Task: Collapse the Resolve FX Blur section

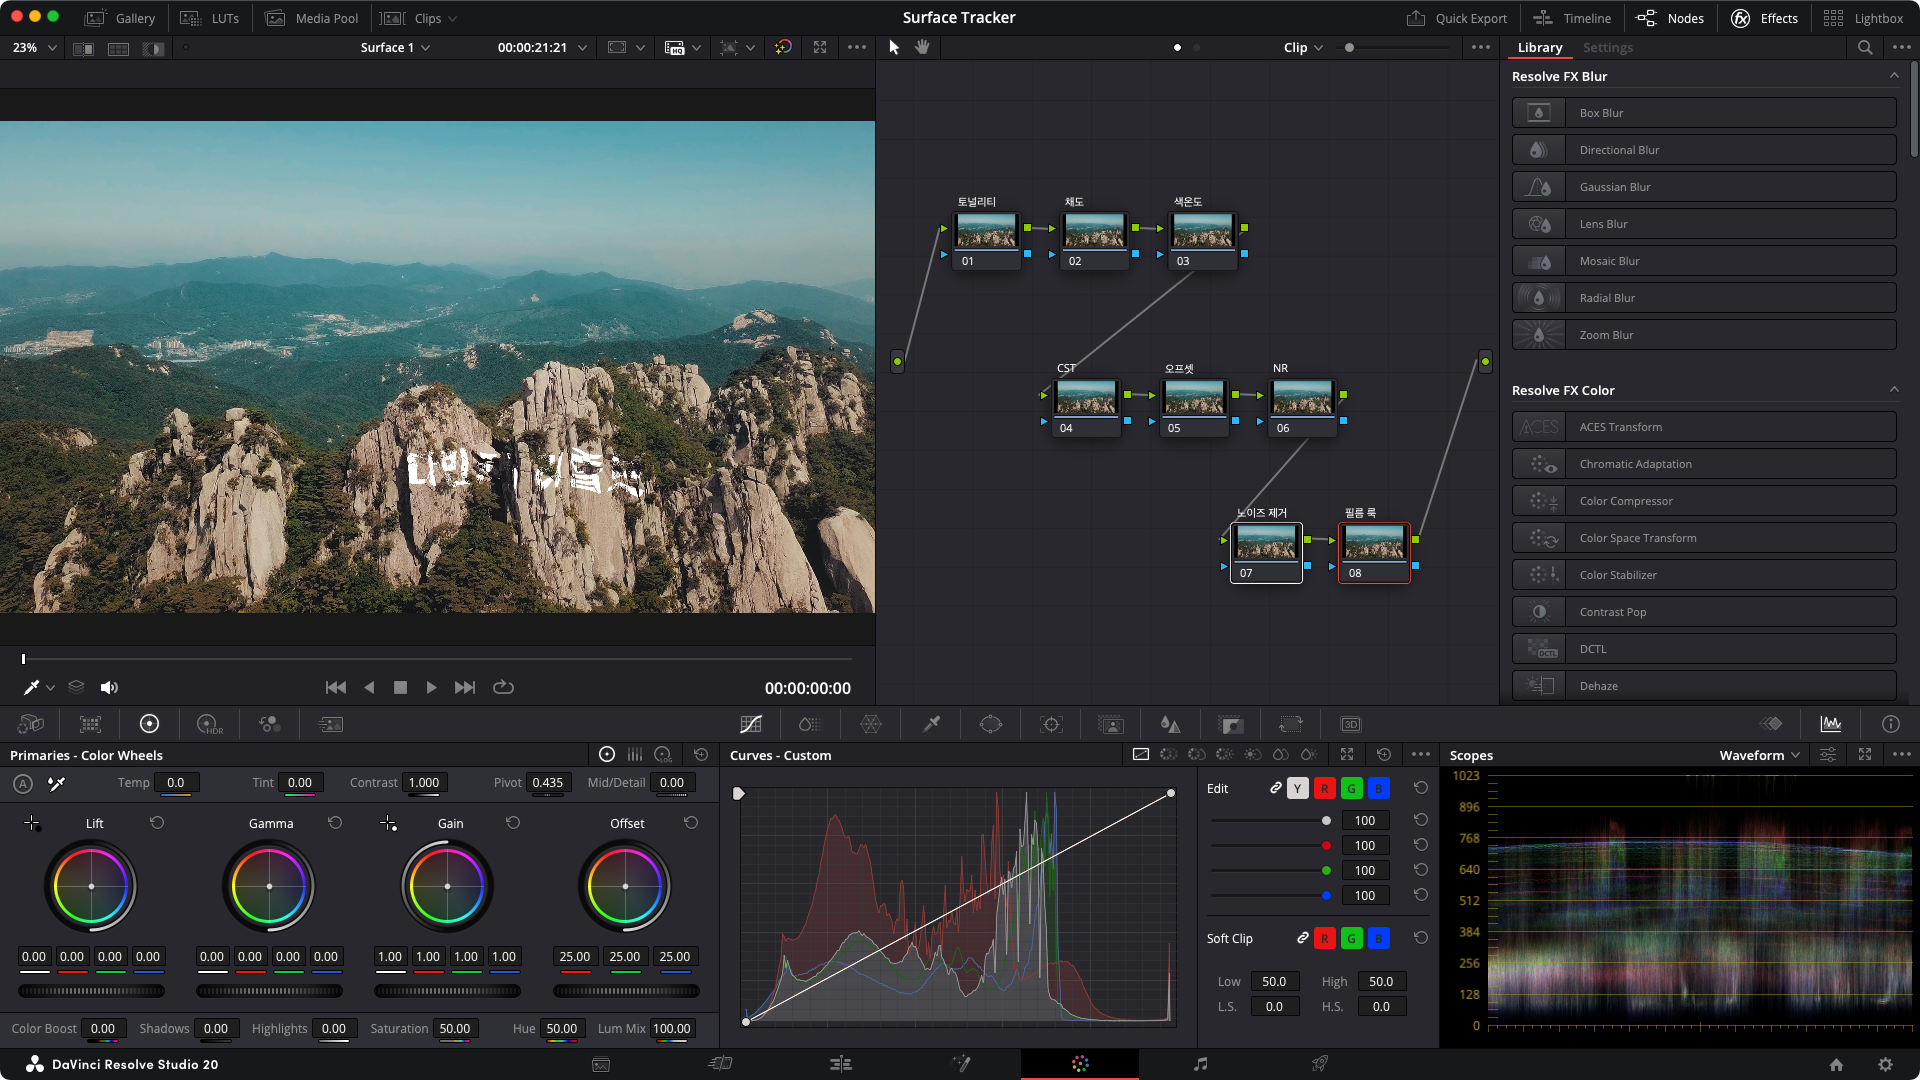Action: [1893, 76]
